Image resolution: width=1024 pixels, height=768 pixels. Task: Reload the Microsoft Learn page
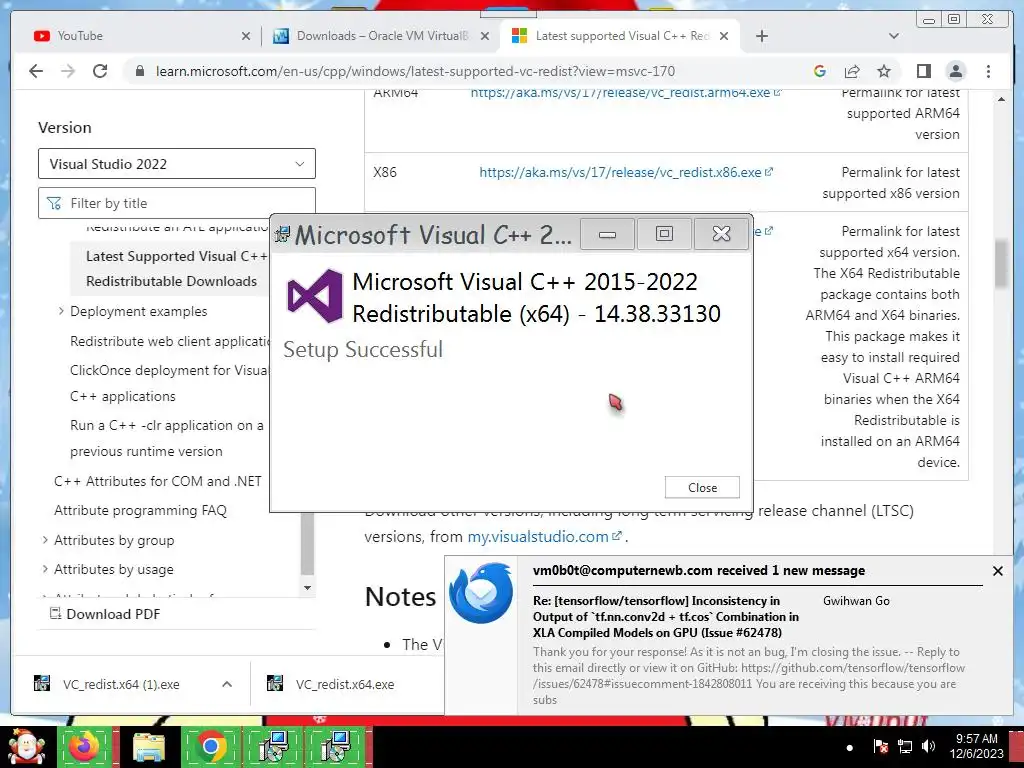click(x=100, y=71)
